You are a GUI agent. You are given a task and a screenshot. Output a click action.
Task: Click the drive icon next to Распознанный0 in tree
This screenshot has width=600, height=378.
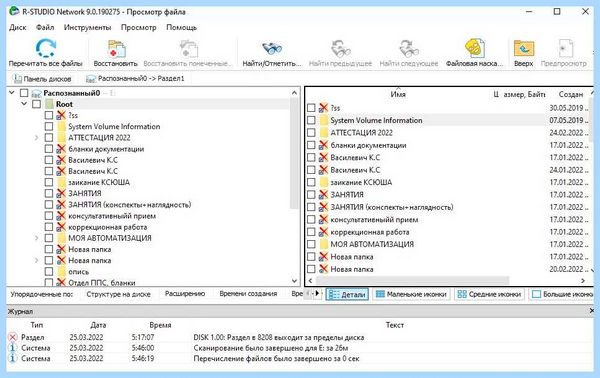(x=37, y=93)
